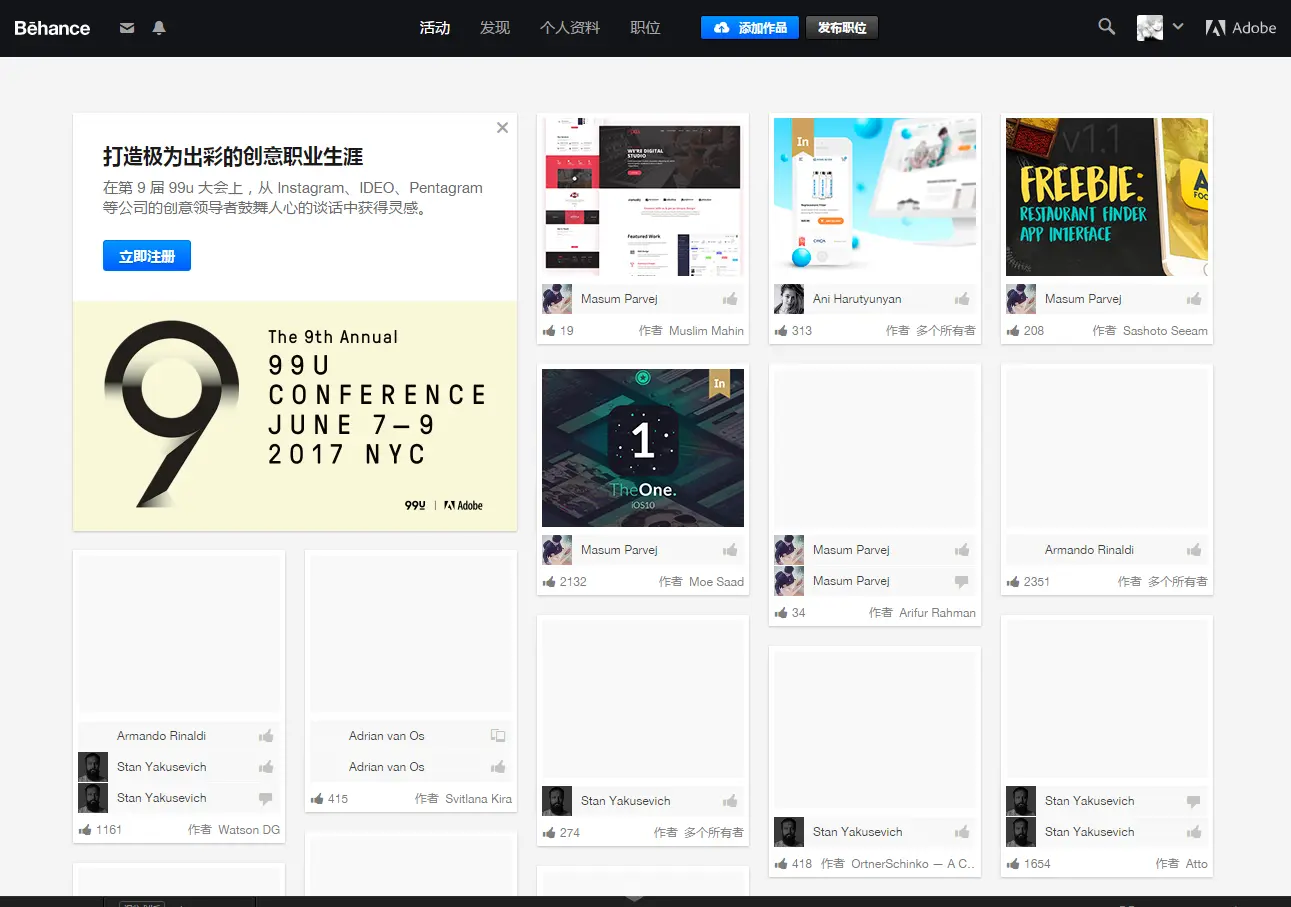Image resolution: width=1291 pixels, height=907 pixels.
Task: Open 多个所有者 link beside 313
Action: point(946,331)
